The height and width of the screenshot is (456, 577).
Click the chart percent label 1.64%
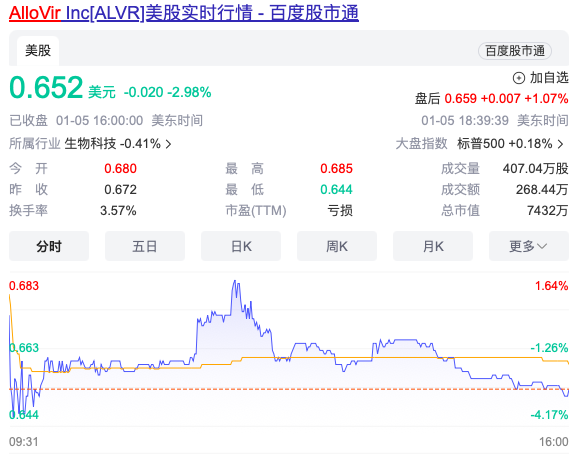(x=552, y=286)
